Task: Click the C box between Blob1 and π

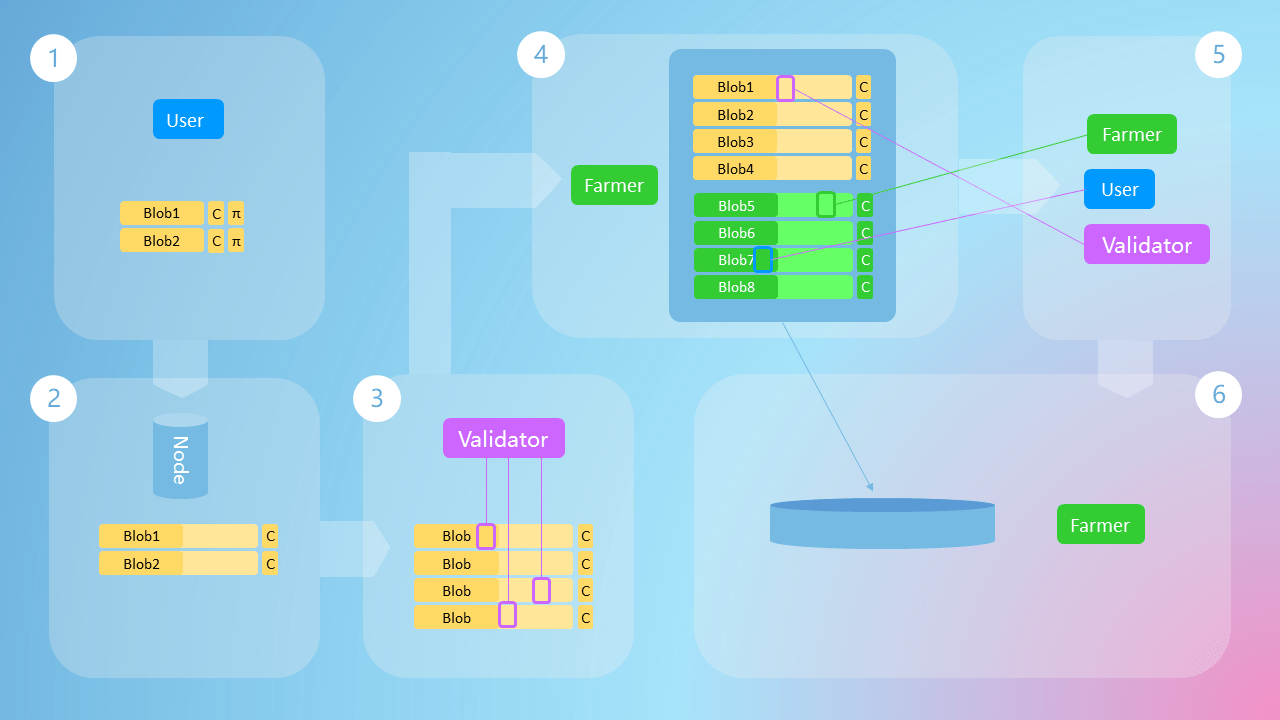Action: point(216,213)
